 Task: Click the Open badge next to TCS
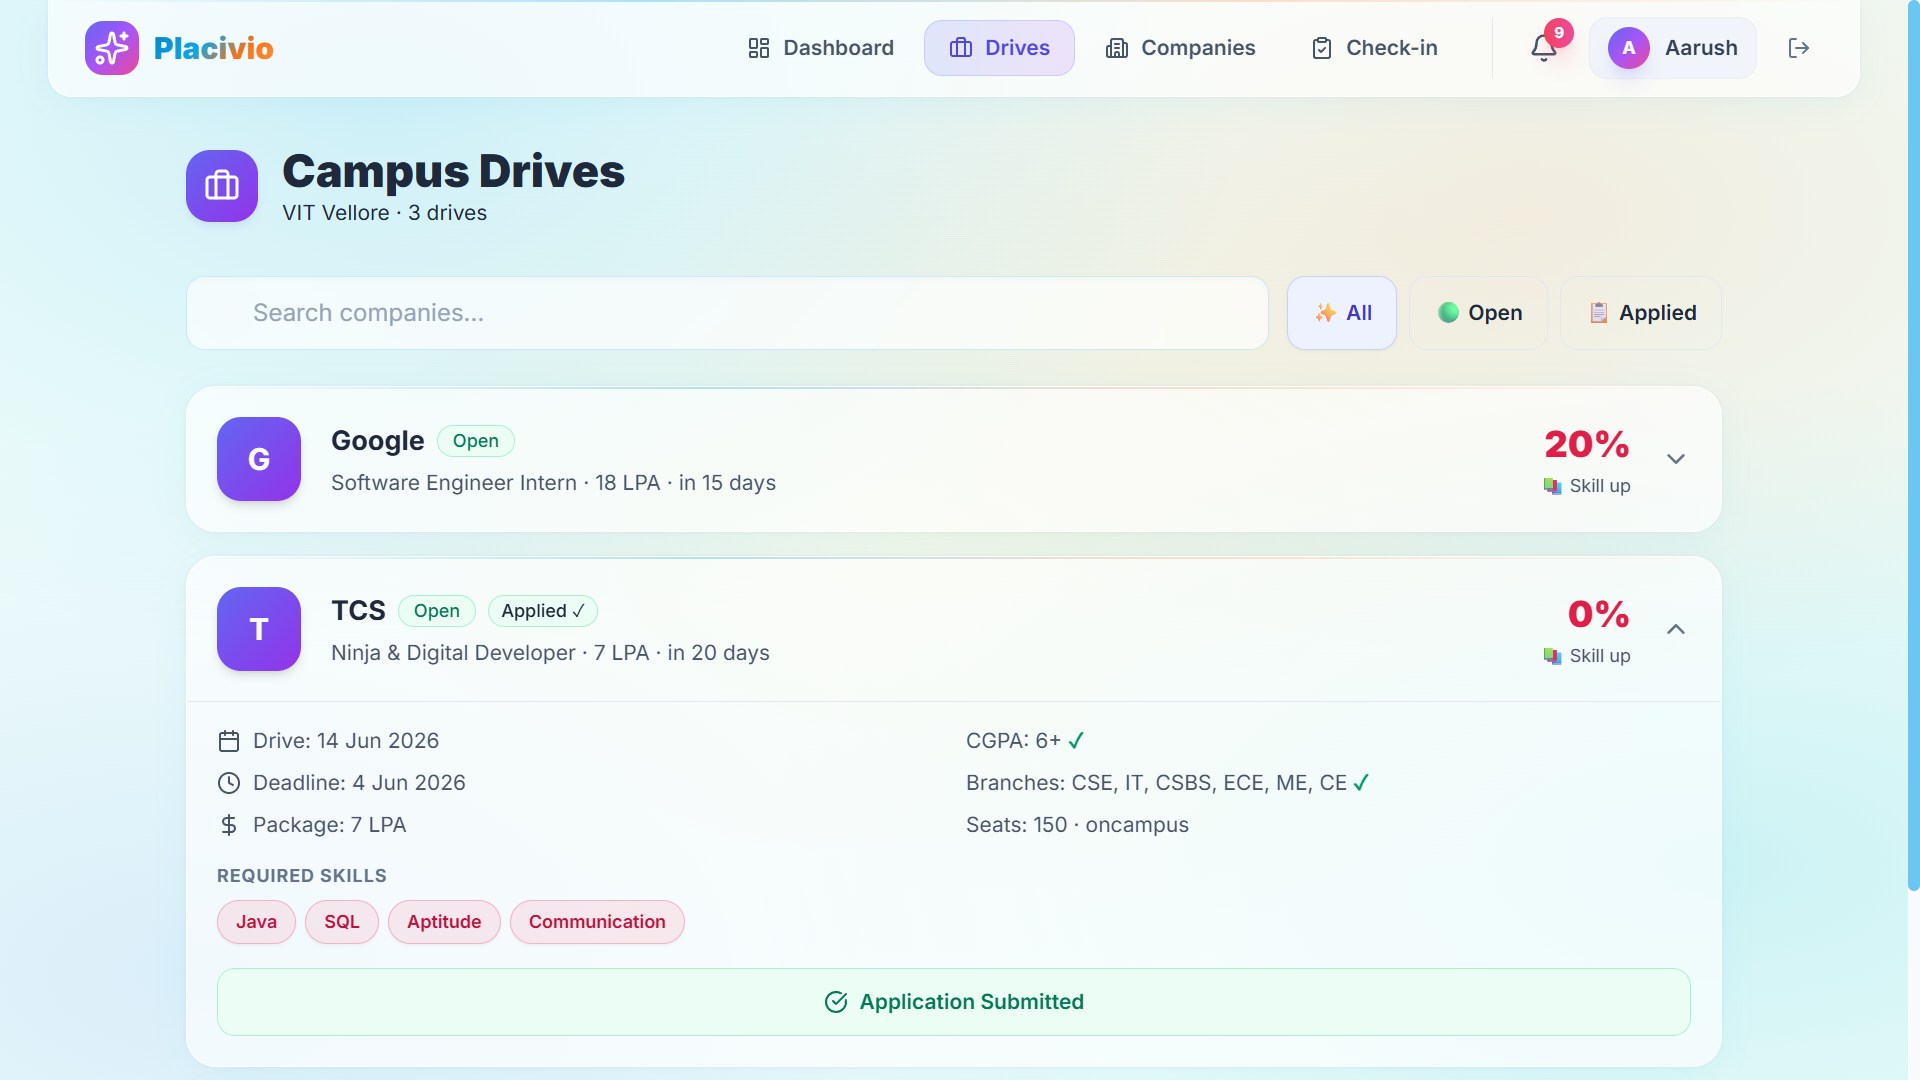tap(437, 611)
